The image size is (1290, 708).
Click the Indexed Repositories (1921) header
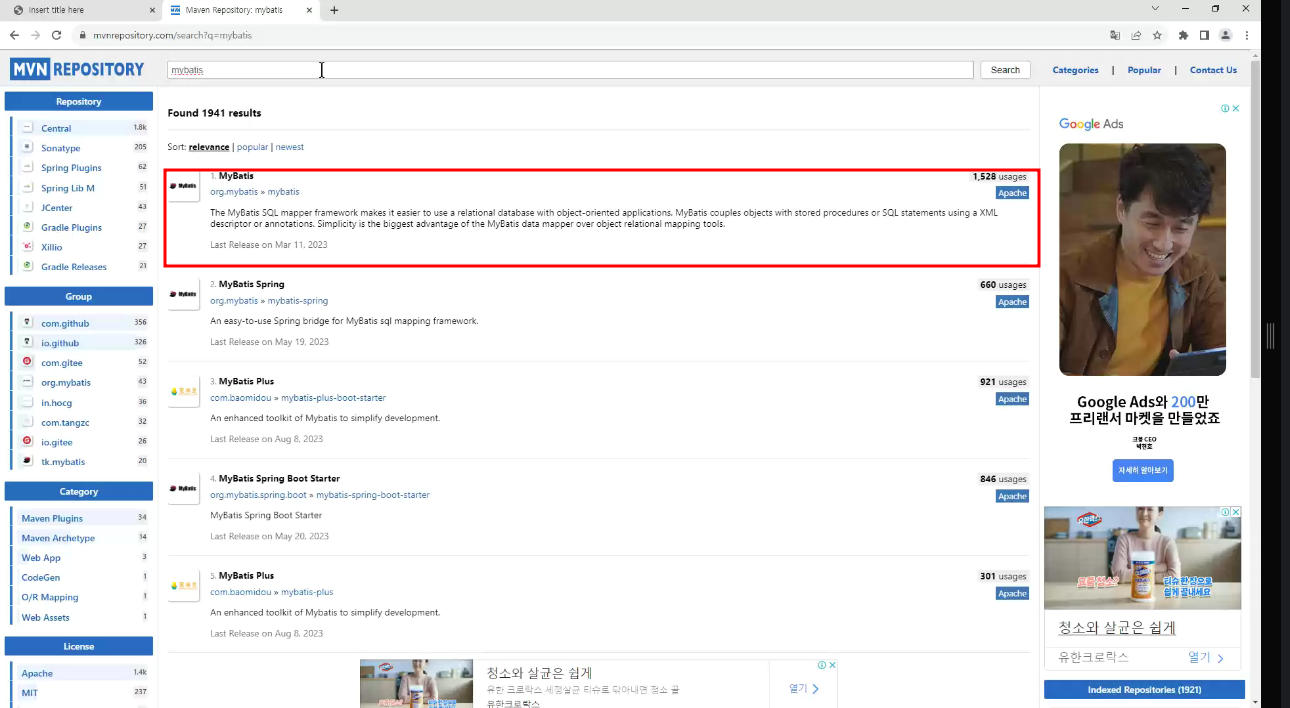click(x=1144, y=690)
